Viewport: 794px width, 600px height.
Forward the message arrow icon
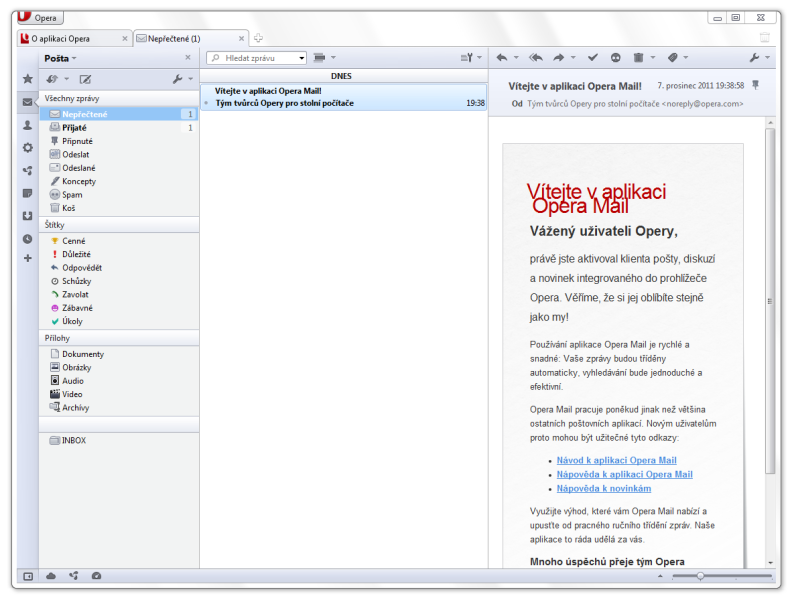(x=559, y=58)
